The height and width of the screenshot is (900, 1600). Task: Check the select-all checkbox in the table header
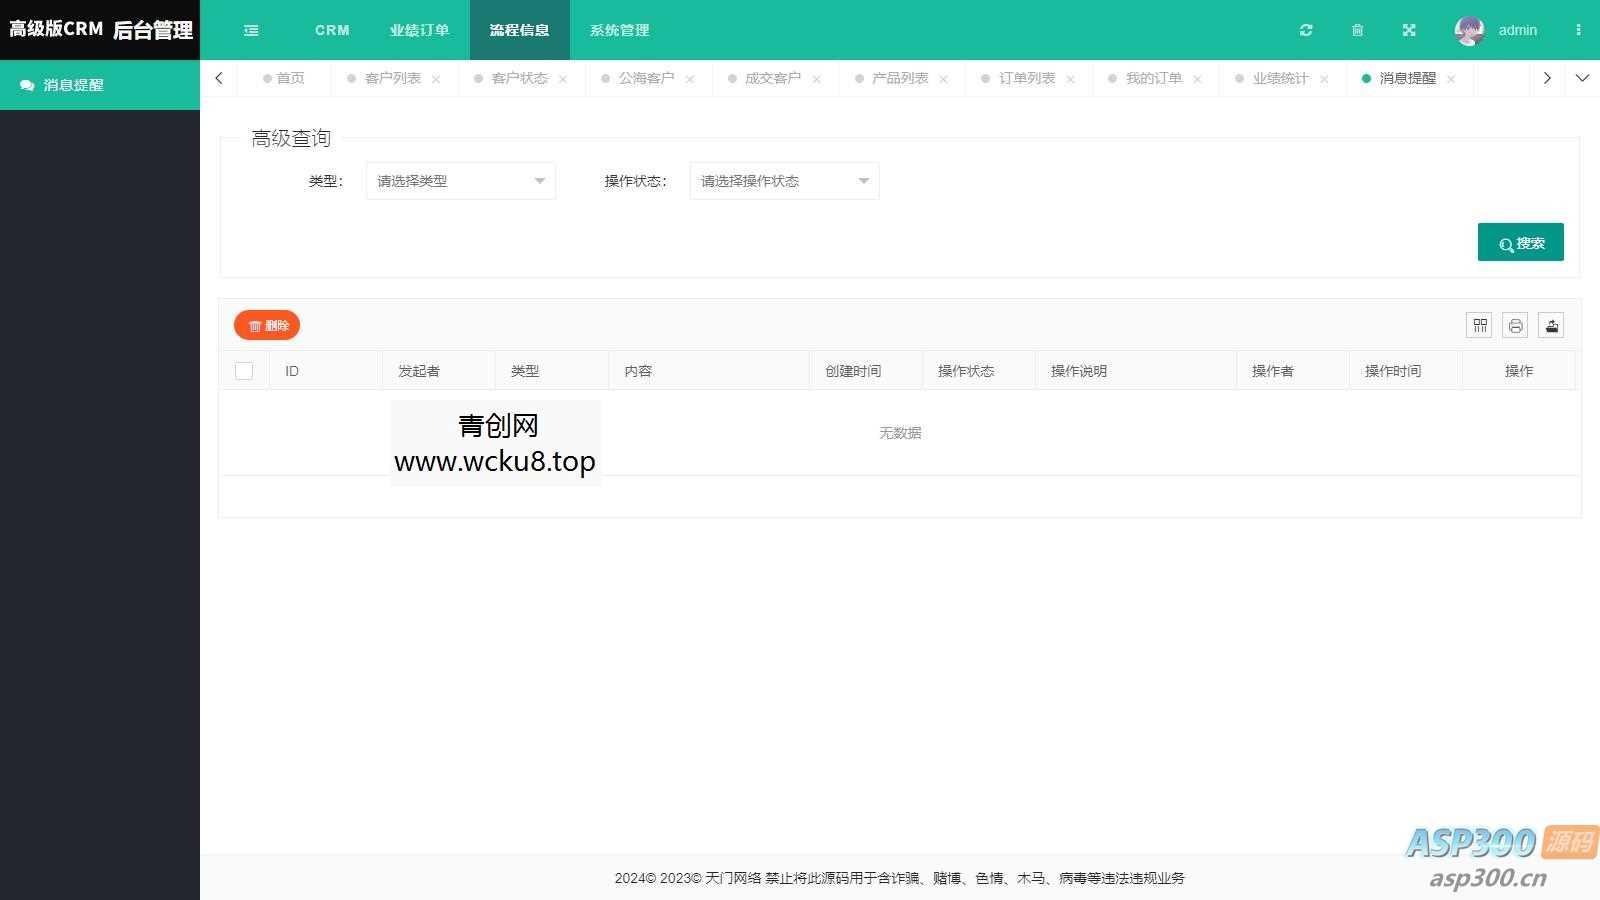coord(244,370)
